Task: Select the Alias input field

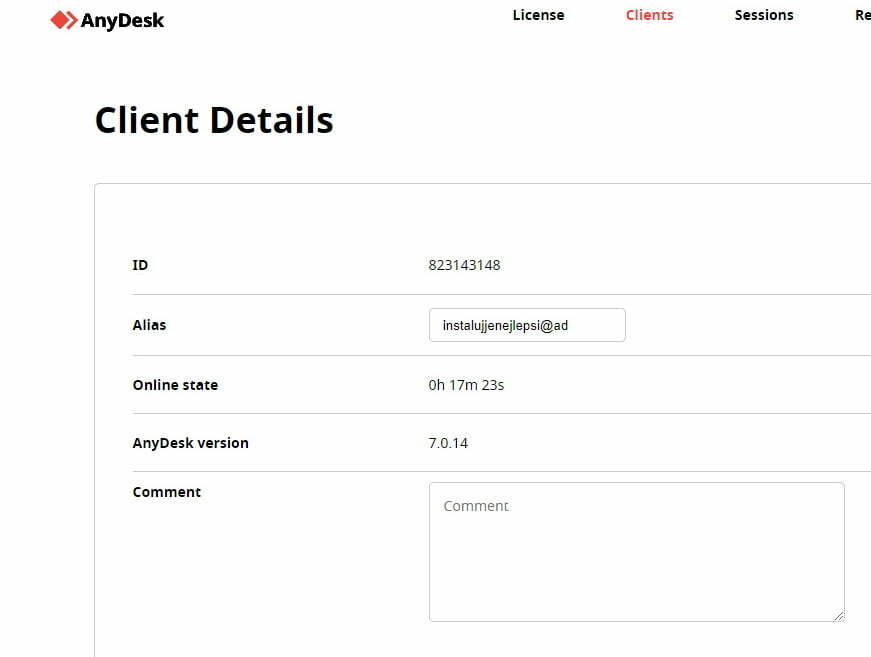Action: (x=527, y=325)
